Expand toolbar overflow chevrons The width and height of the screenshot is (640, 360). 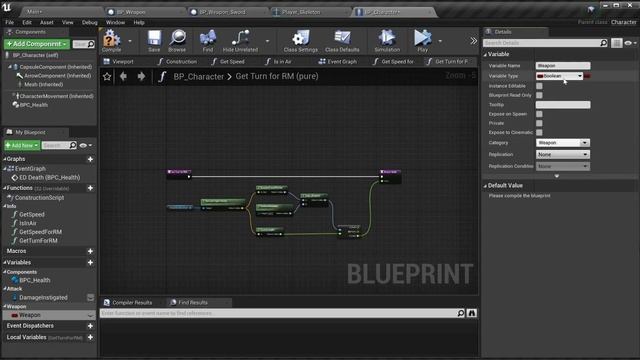pos(473,41)
